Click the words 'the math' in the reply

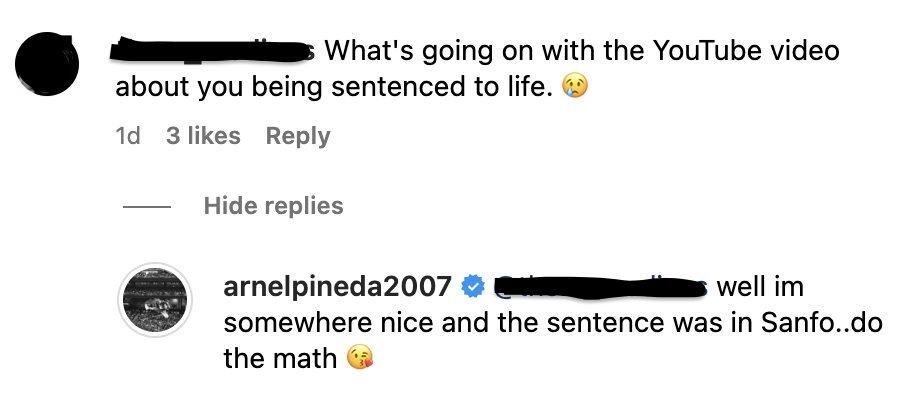[x=280, y=358]
